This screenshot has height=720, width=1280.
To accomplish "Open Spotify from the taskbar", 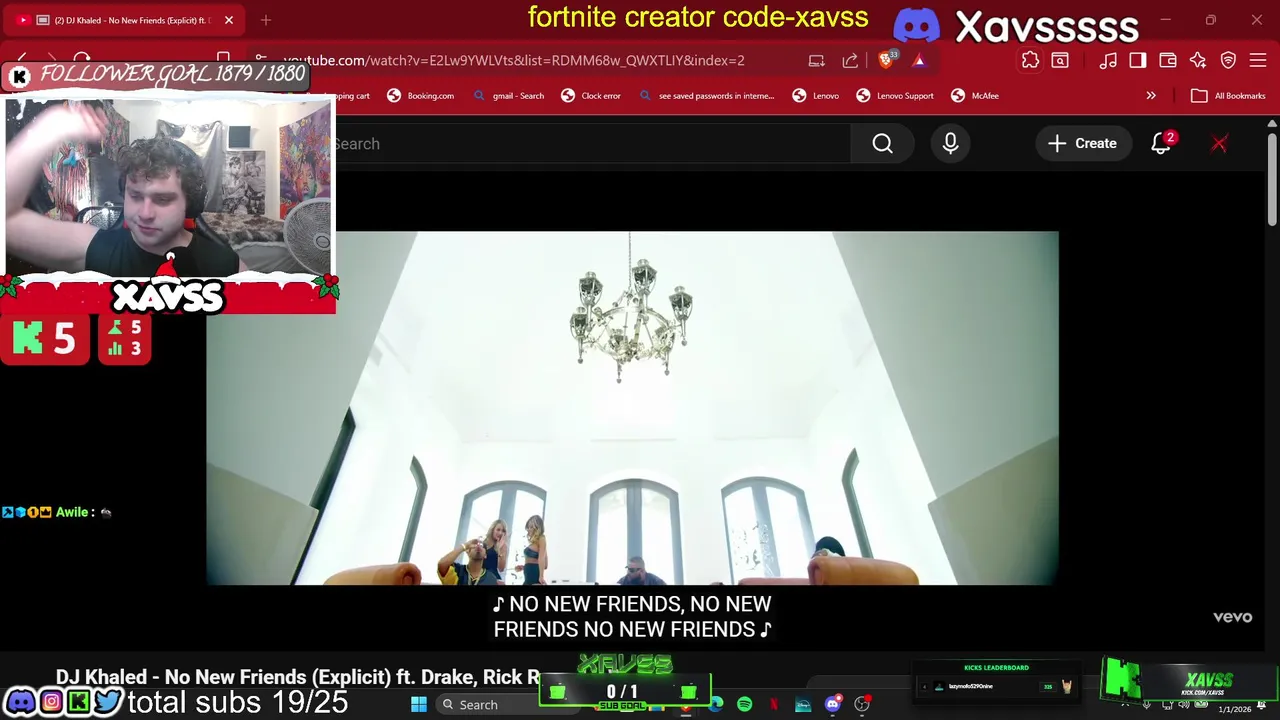I will coord(745,705).
